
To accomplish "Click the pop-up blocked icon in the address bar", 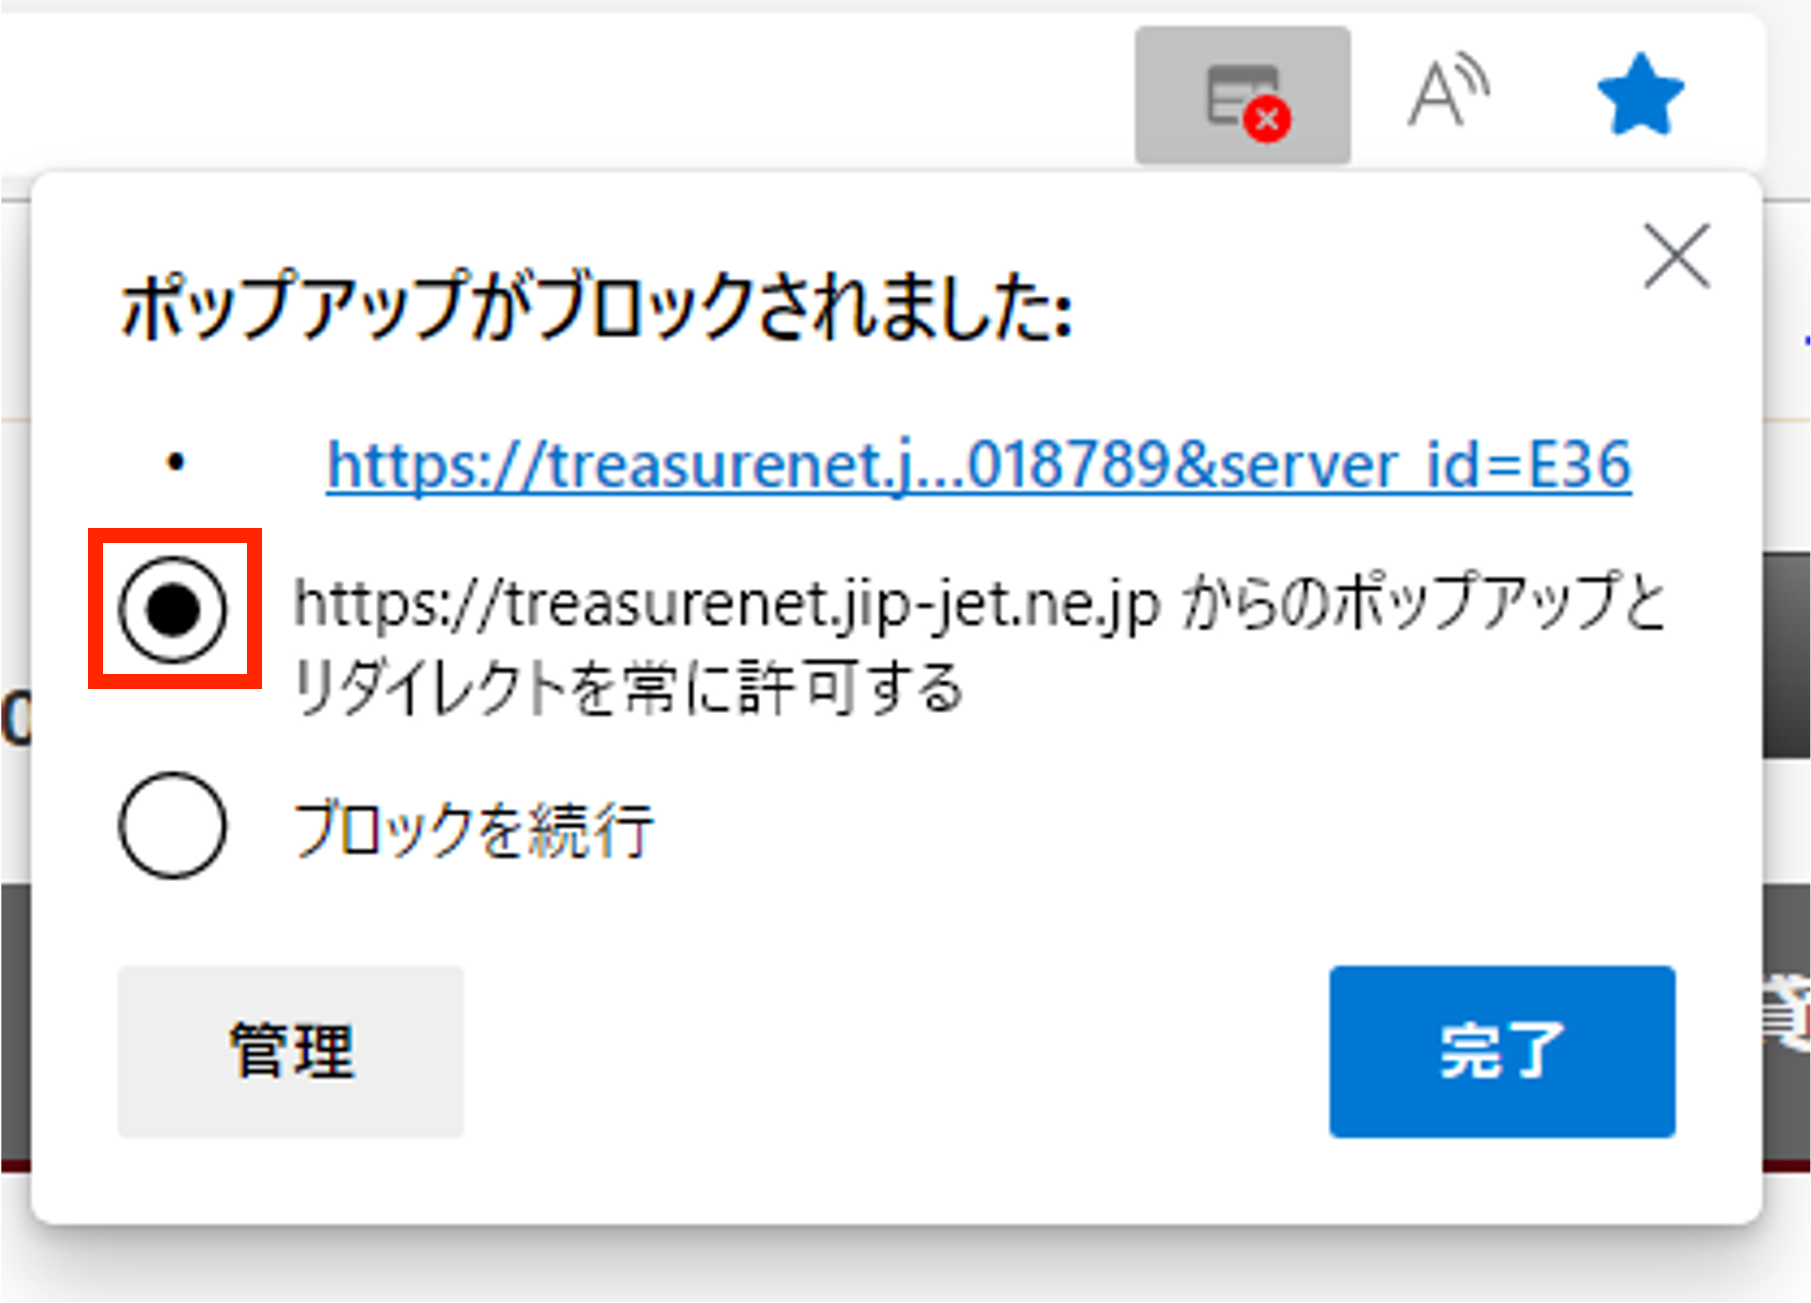I will 1242,96.
